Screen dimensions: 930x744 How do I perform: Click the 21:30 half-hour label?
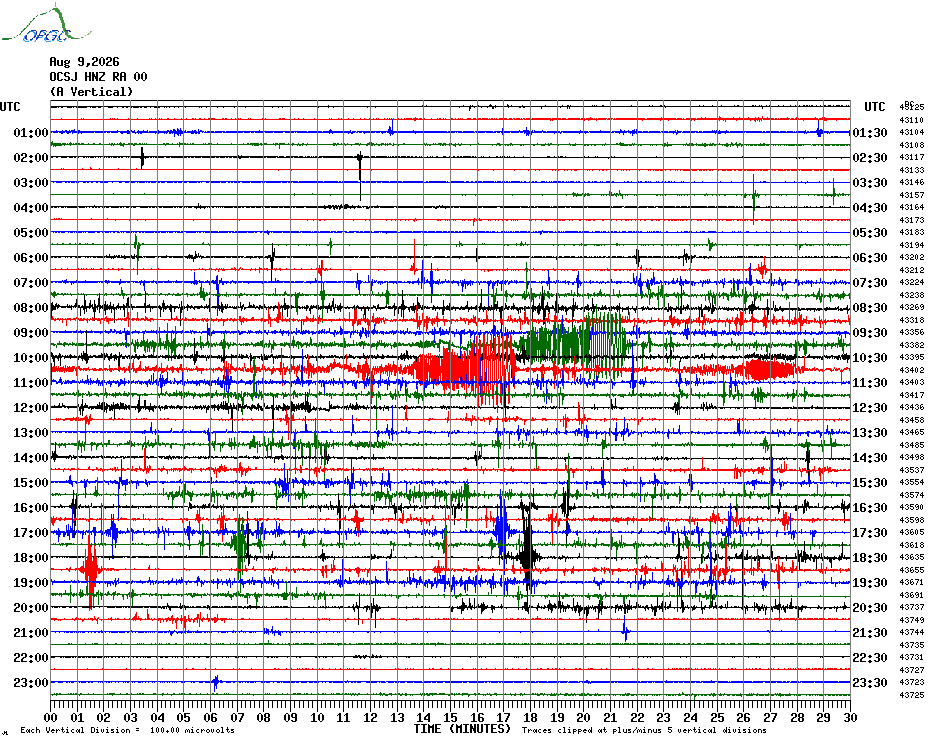pos(870,632)
